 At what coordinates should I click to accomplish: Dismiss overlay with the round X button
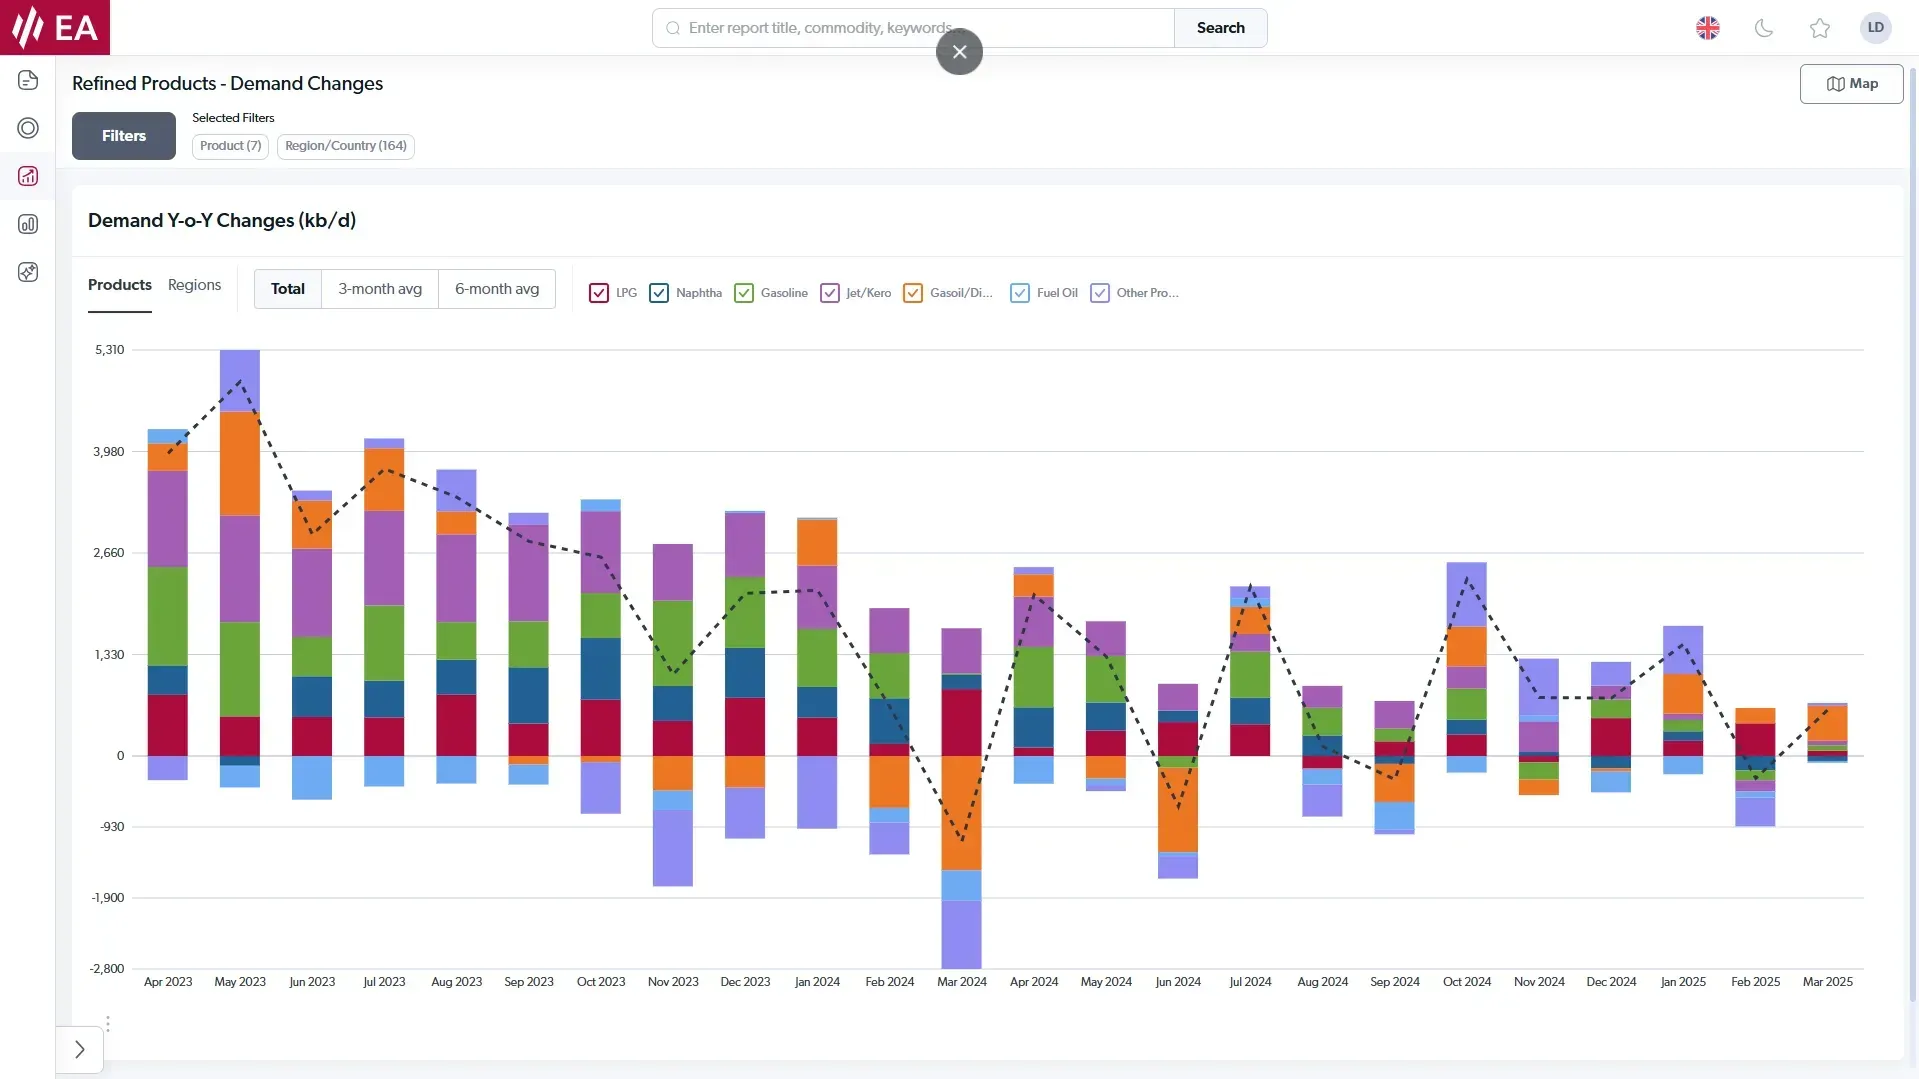959,52
